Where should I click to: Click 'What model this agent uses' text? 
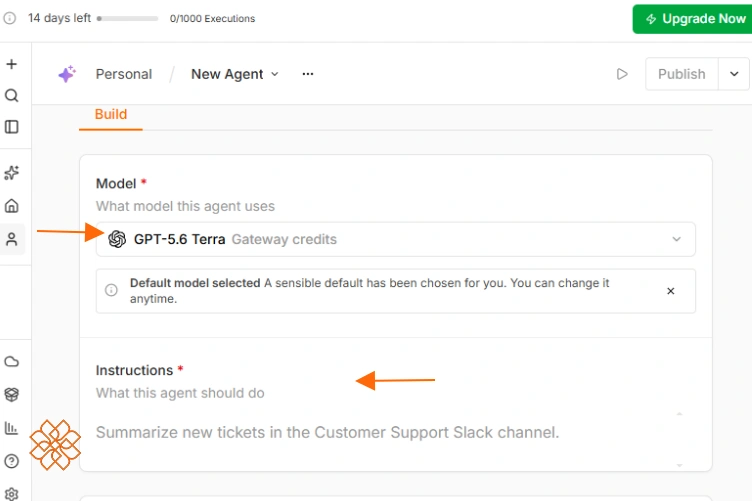click(185, 206)
